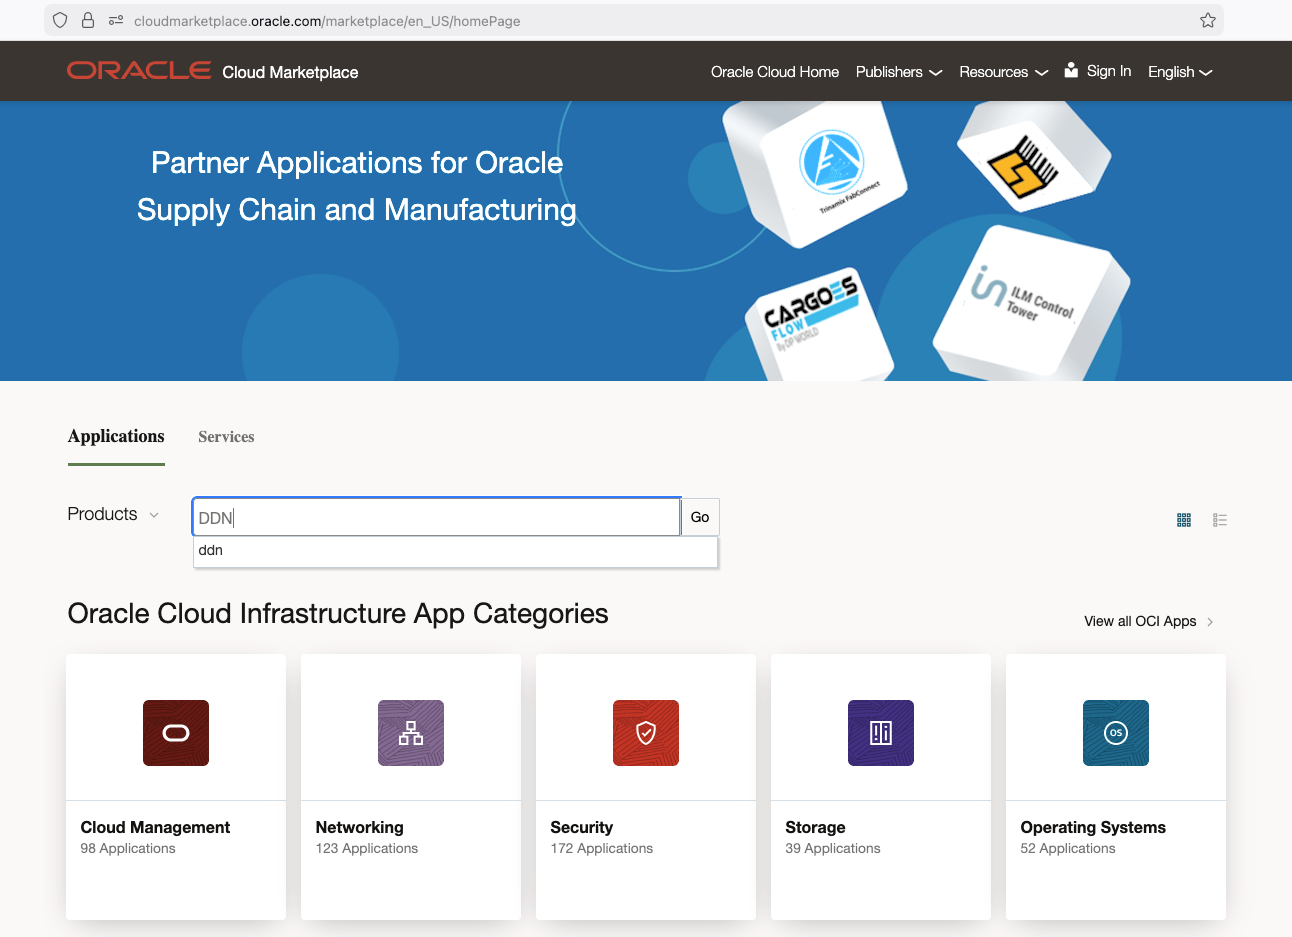
Task: Switch to list view layout
Action: [1220, 520]
